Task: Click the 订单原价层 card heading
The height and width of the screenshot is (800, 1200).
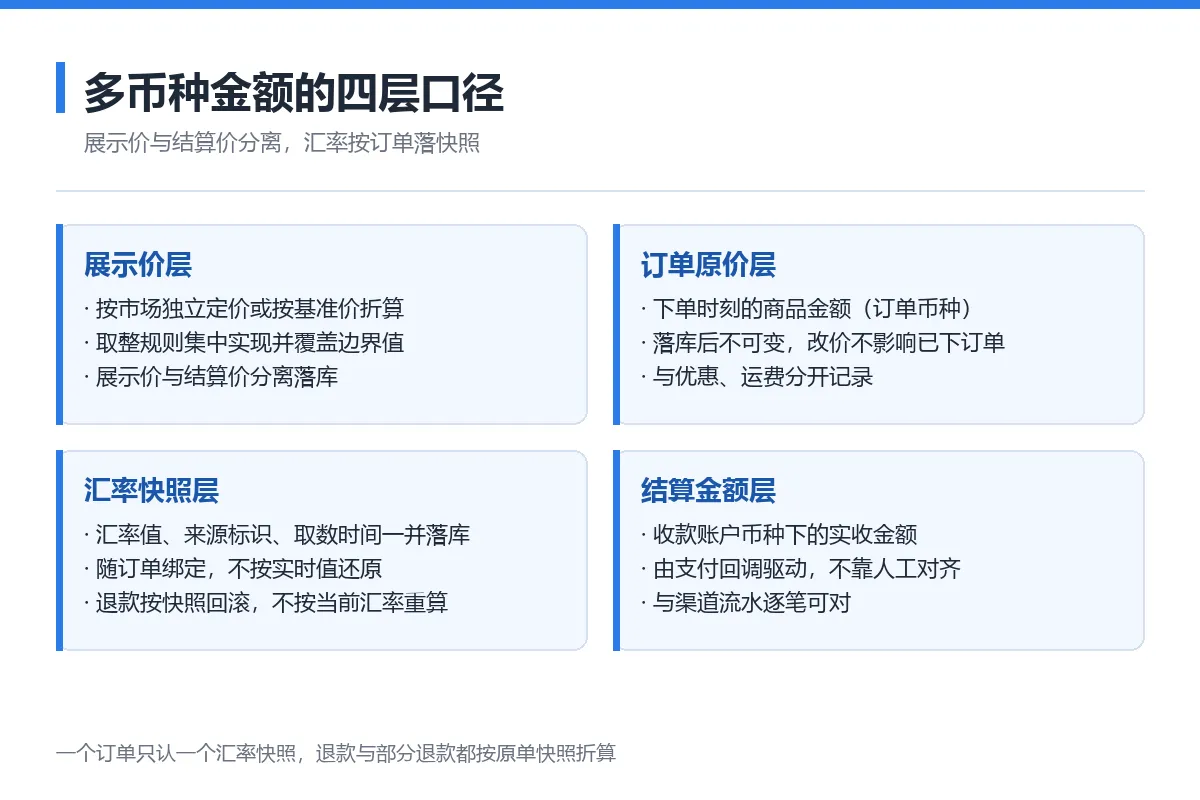Action: click(708, 265)
